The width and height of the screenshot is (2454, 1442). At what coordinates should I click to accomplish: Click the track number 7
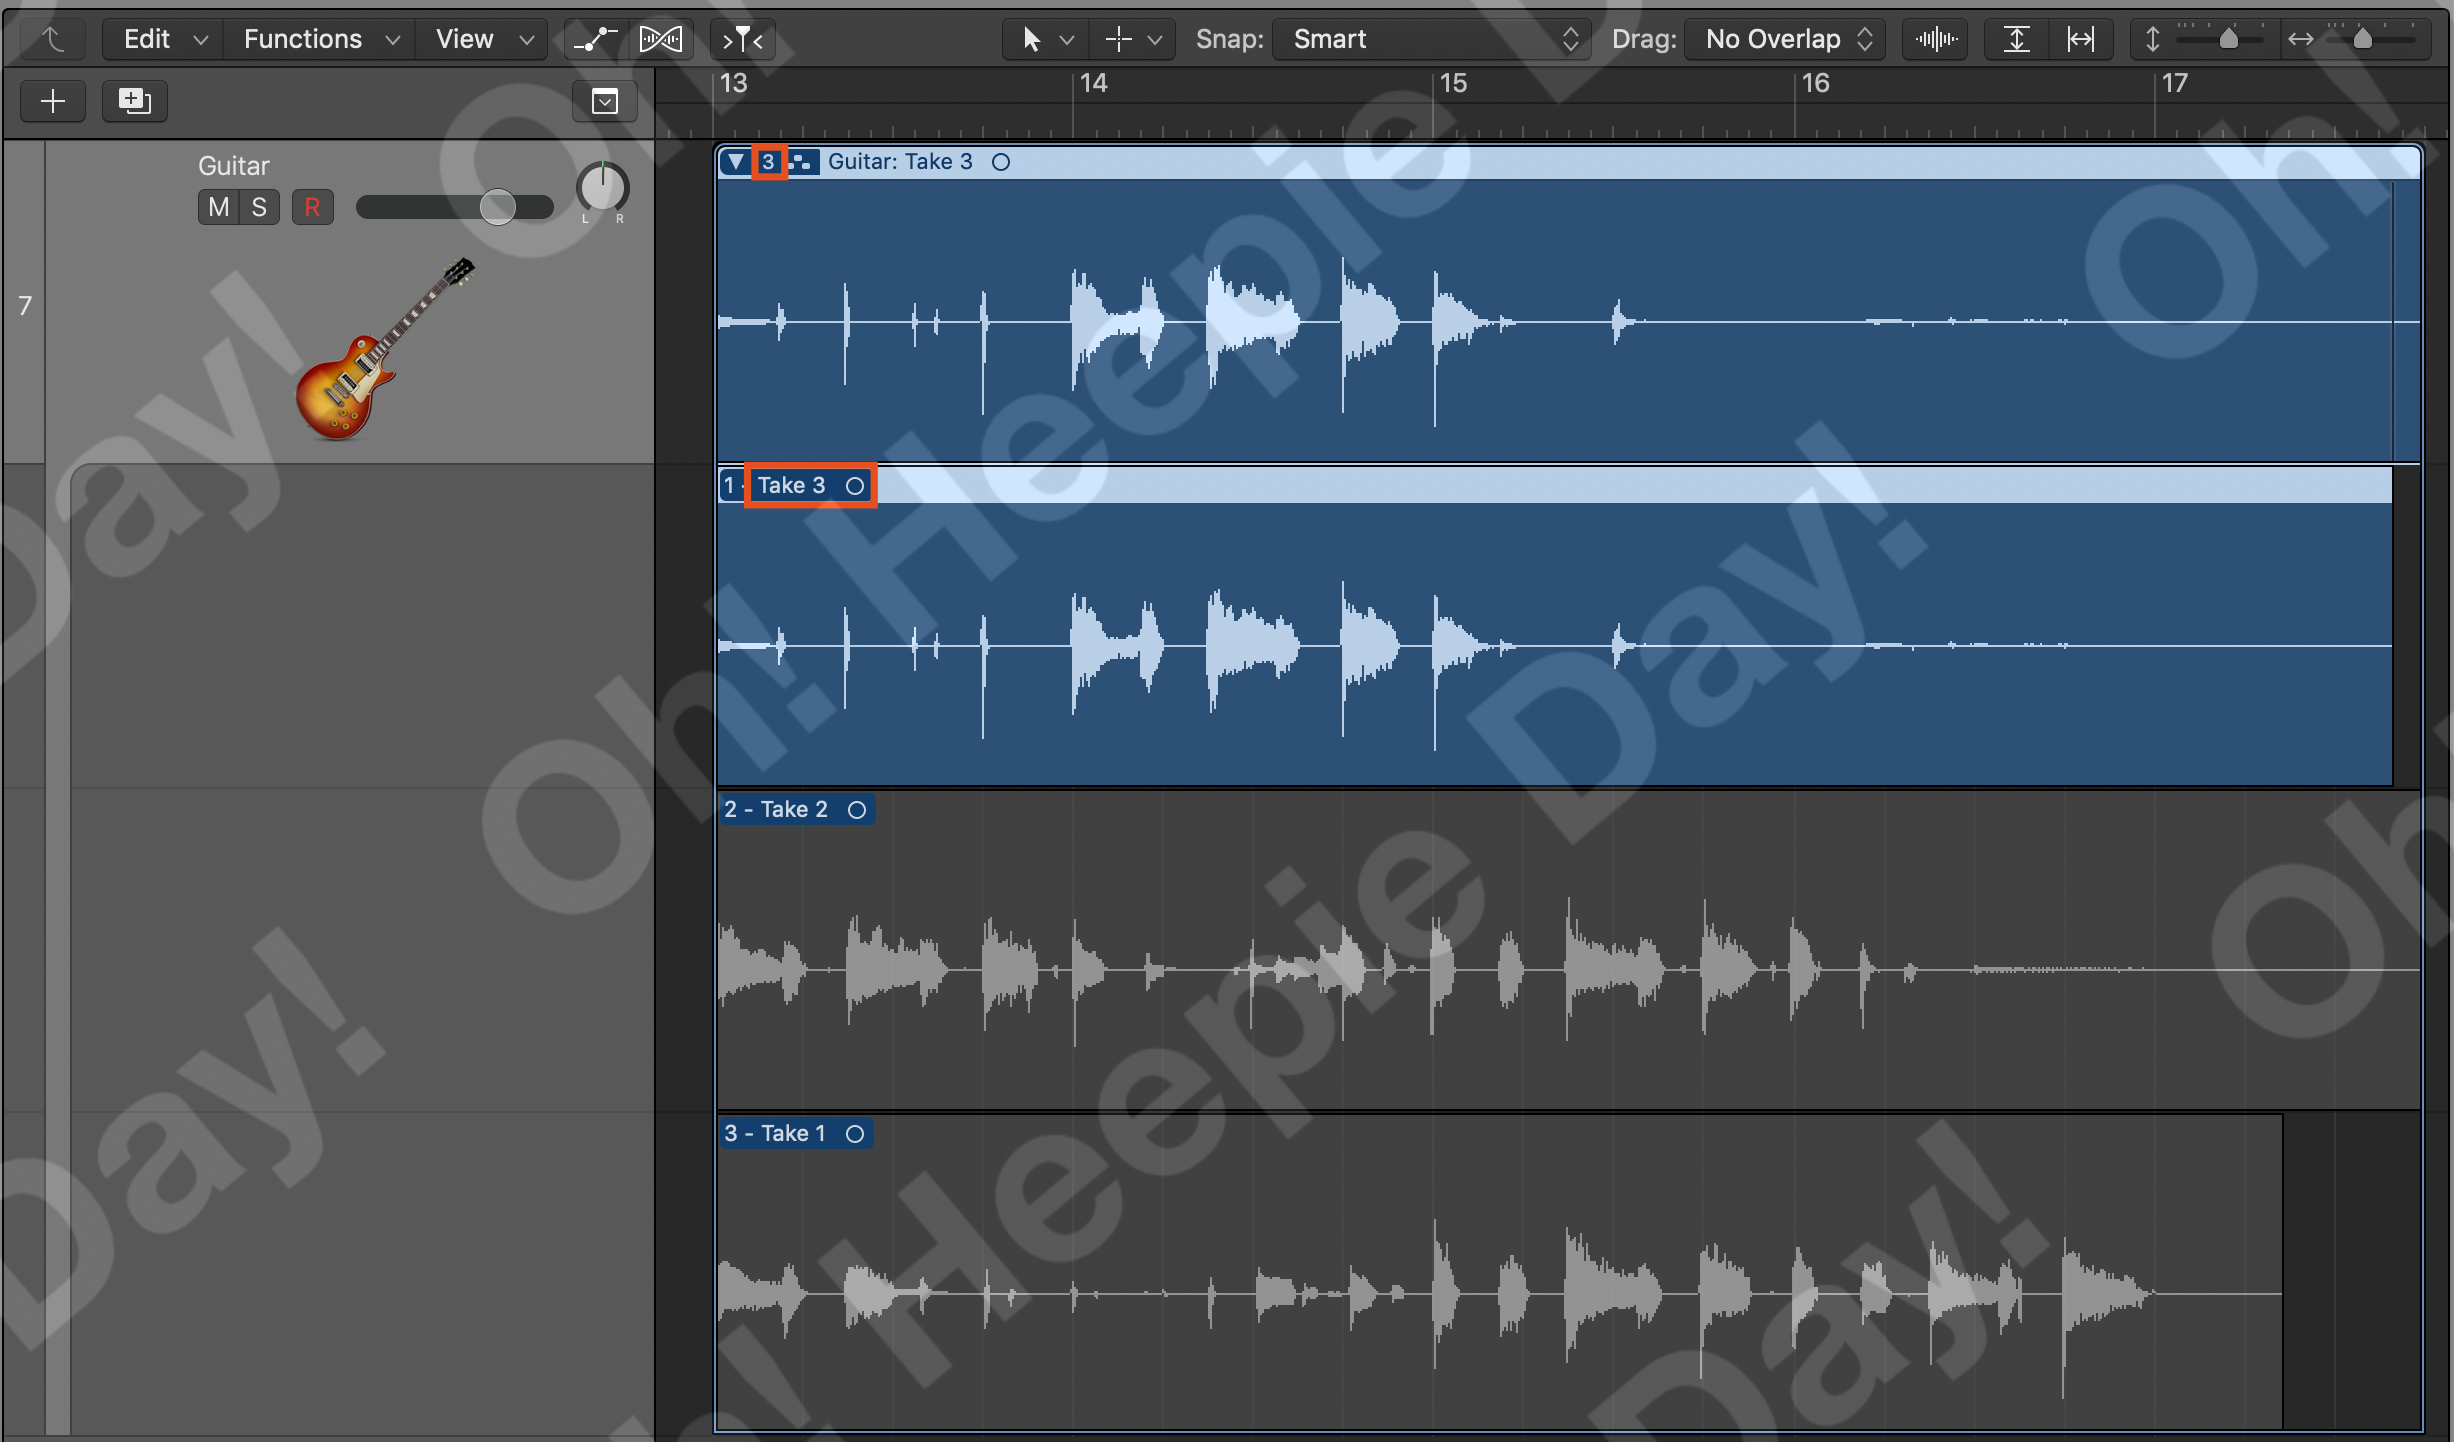(25, 306)
